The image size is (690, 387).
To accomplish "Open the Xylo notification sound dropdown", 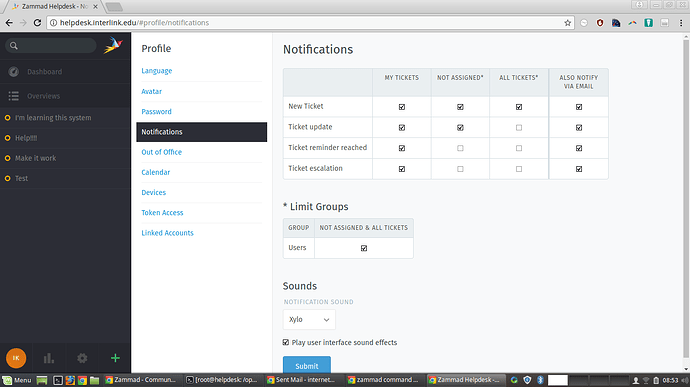I will pyautogui.click(x=309, y=319).
